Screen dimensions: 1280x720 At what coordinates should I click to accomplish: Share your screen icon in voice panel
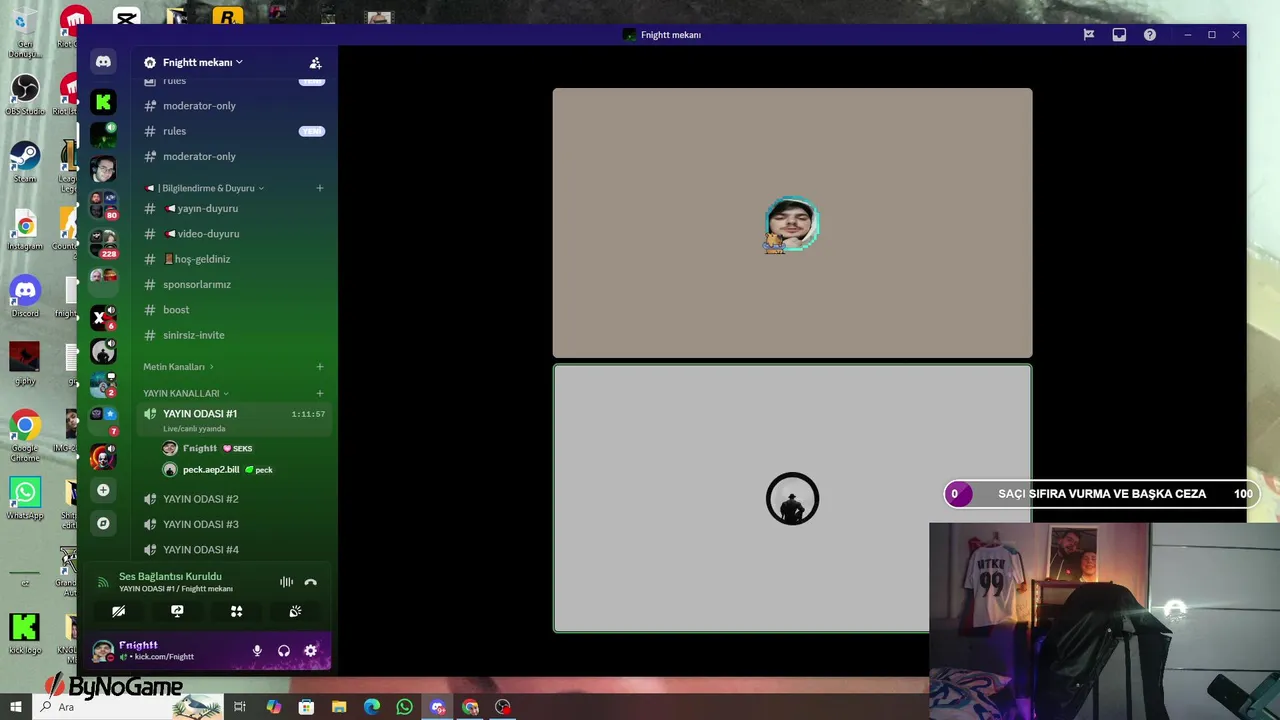click(x=177, y=611)
